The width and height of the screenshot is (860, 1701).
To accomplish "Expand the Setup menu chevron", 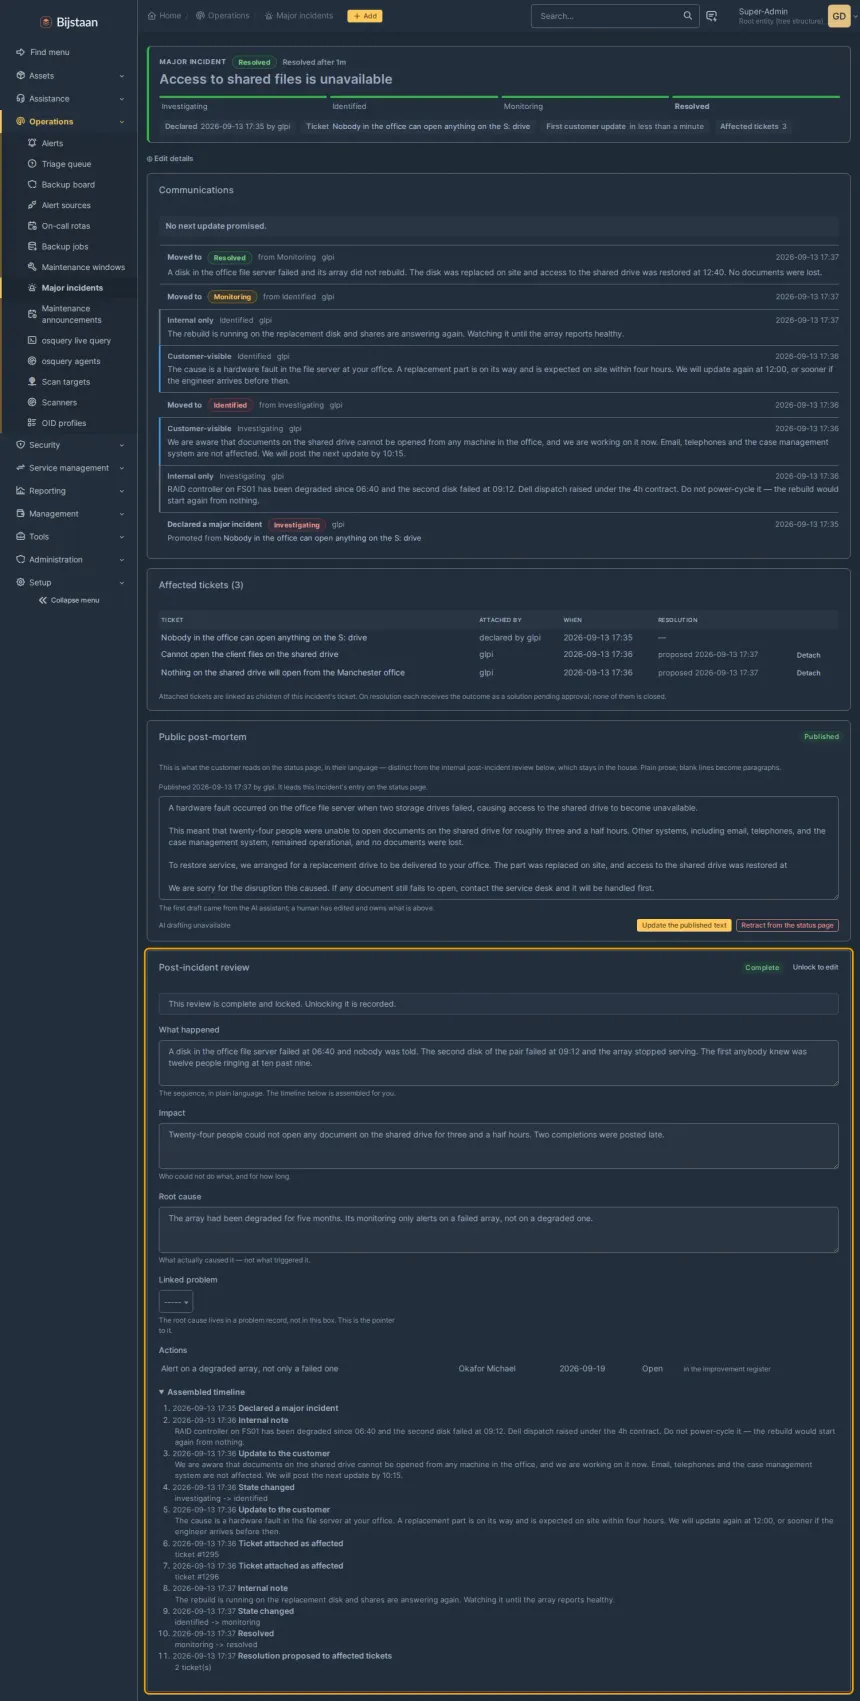I will coord(122,582).
